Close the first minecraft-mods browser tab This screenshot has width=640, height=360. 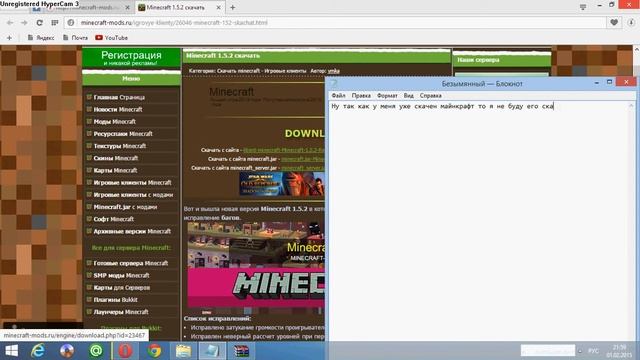127,7
